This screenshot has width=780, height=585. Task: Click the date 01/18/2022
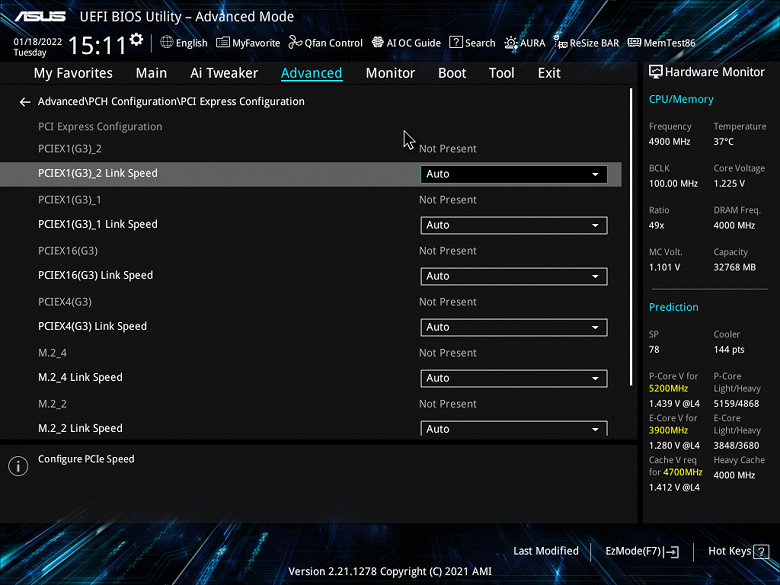pos(38,41)
